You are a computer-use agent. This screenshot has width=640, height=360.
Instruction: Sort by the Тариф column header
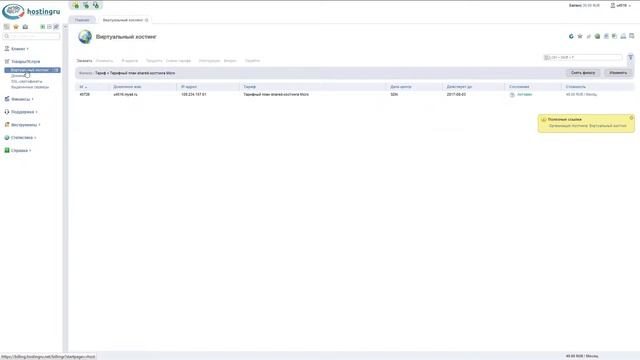pos(249,87)
